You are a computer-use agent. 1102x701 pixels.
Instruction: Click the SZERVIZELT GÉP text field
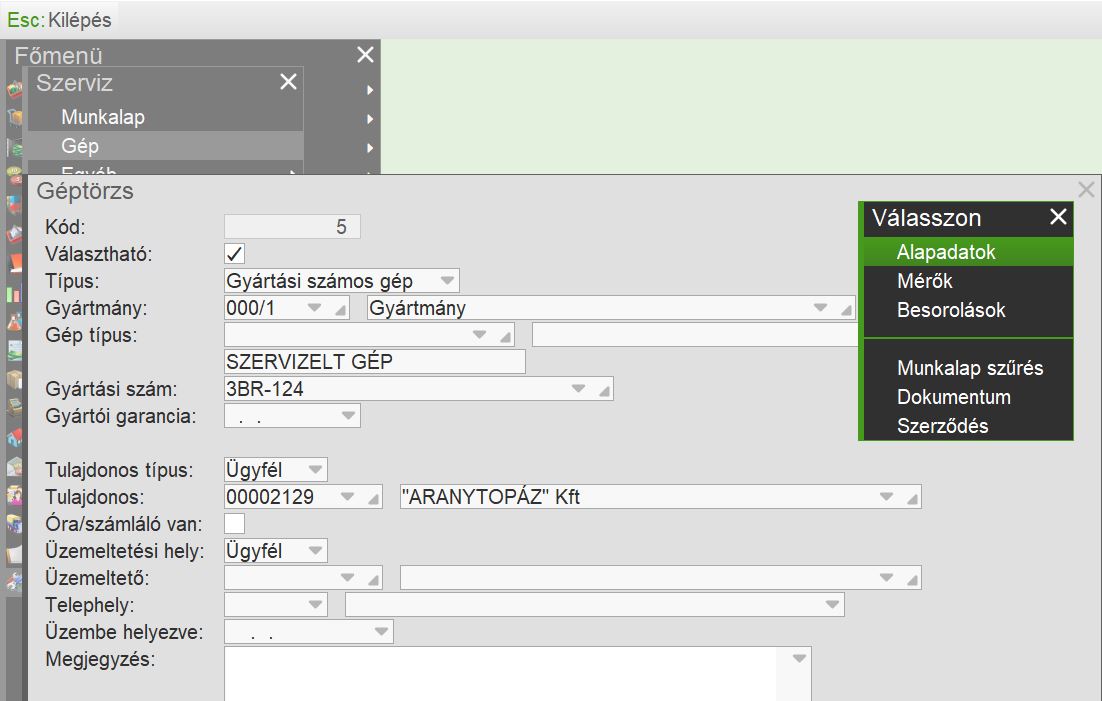[x=375, y=361]
